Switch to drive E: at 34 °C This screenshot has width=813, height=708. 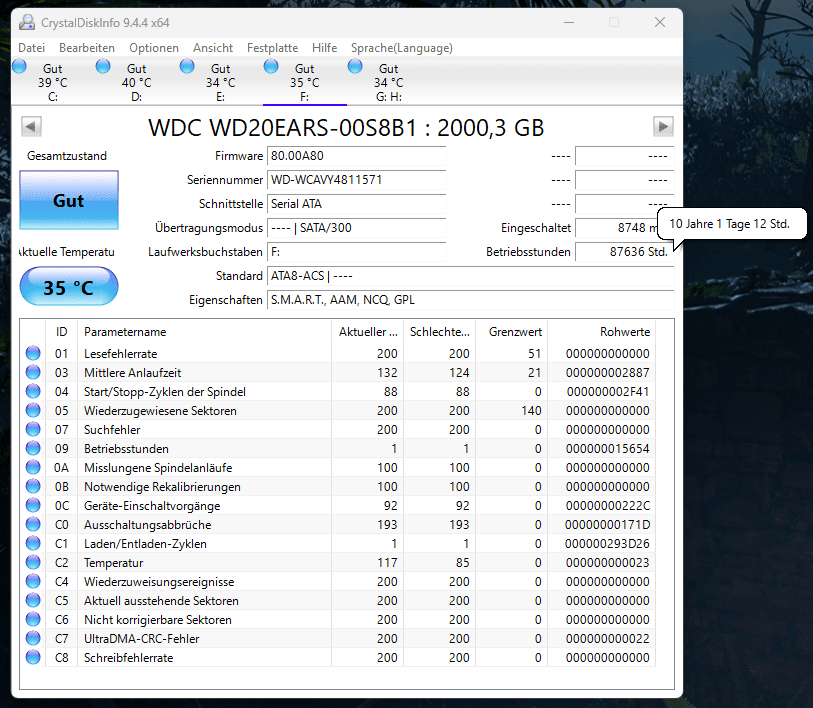pyautogui.click(x=221, y=82)
